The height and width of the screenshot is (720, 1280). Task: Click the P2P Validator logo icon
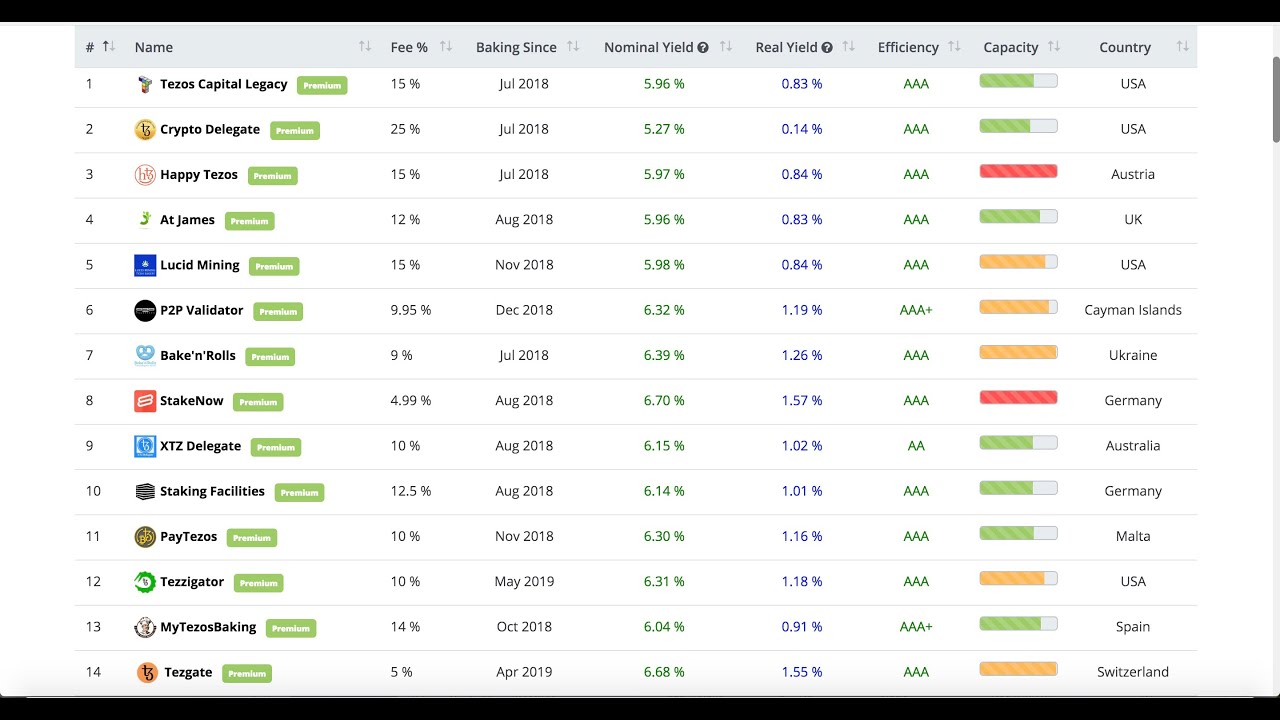145,310
